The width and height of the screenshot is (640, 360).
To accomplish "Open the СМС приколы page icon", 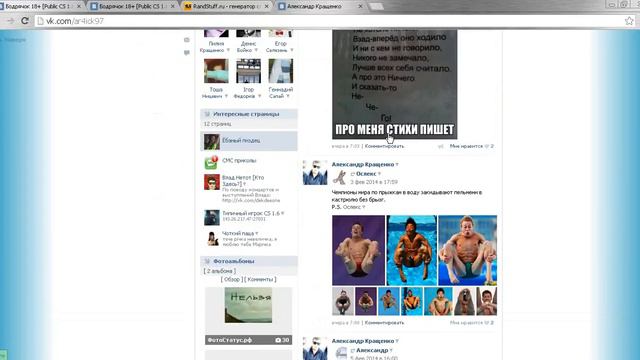I will click(x=211, y=162).
